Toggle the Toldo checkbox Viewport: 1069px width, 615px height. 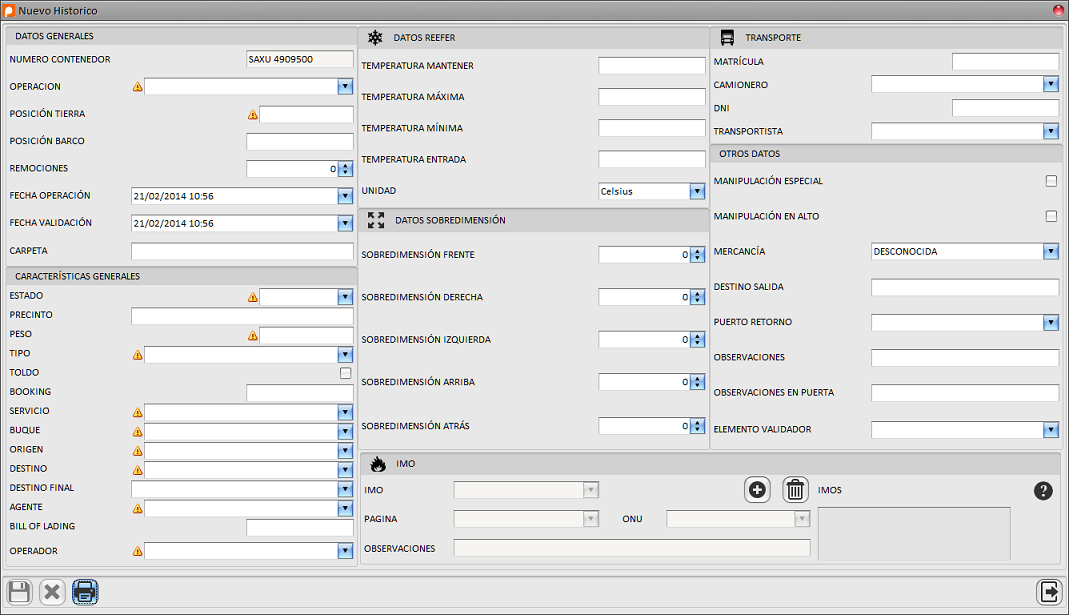click(x=346, y=373)
